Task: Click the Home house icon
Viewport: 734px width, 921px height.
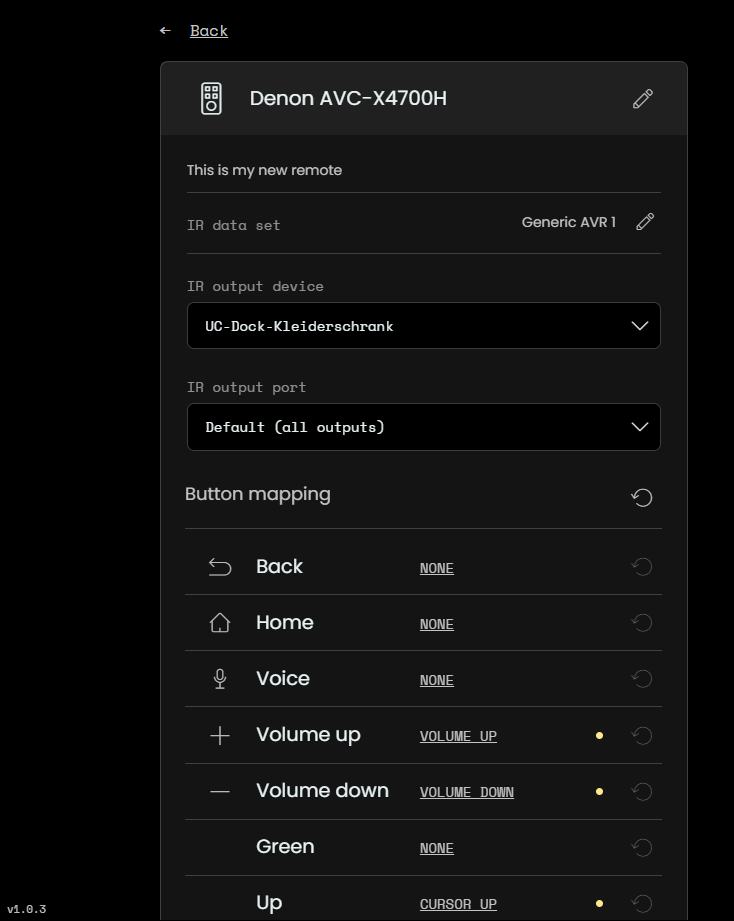Action: coord(220,623)
